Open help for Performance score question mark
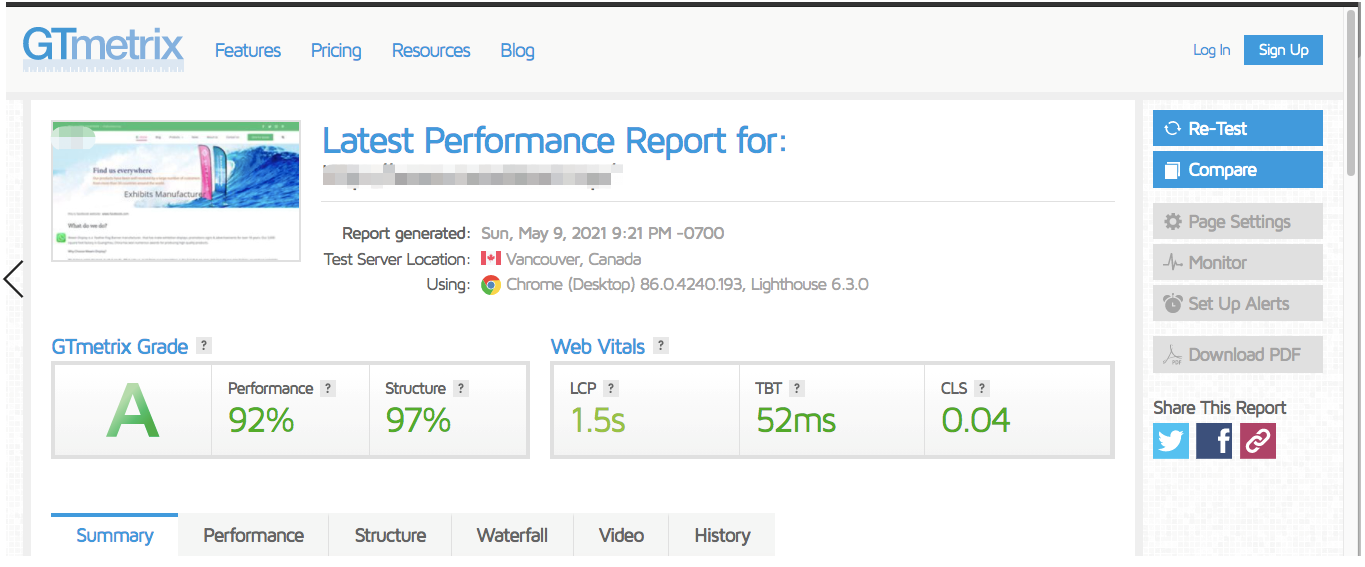This screenshot has width=1365, height=567. coord(328,389)
